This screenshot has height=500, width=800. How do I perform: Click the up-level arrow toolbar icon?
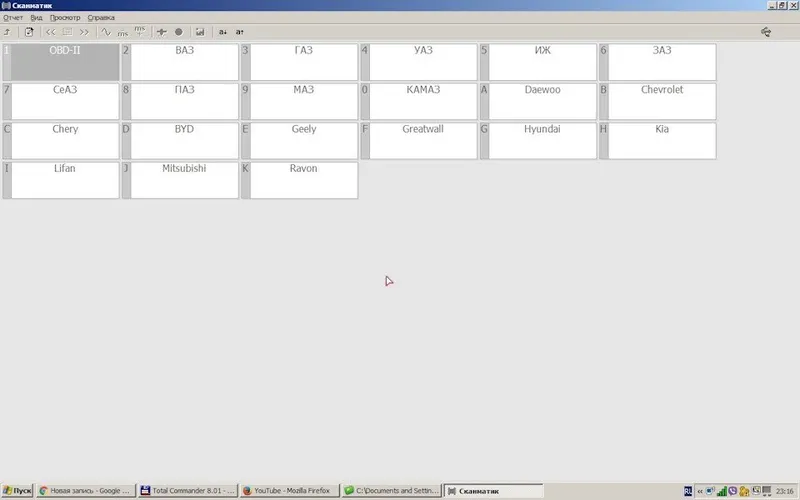pos(8,32)
